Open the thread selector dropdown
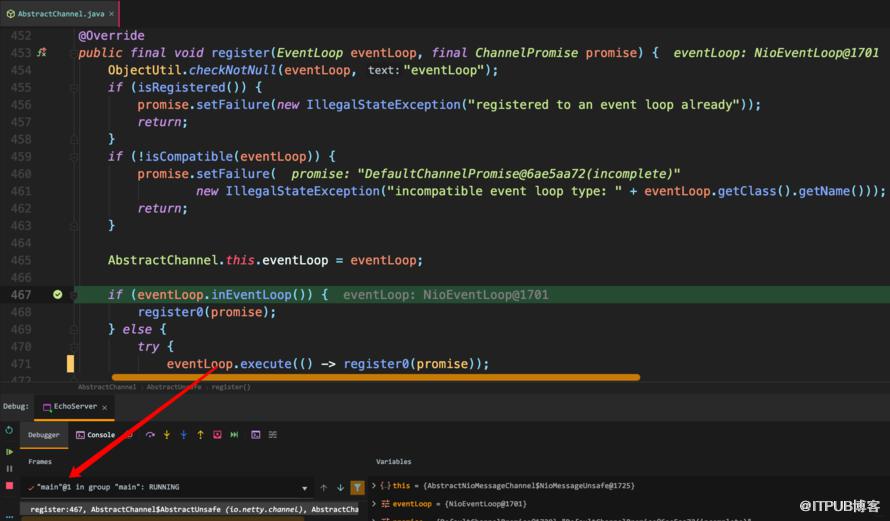890x521 pixels. 305,488
